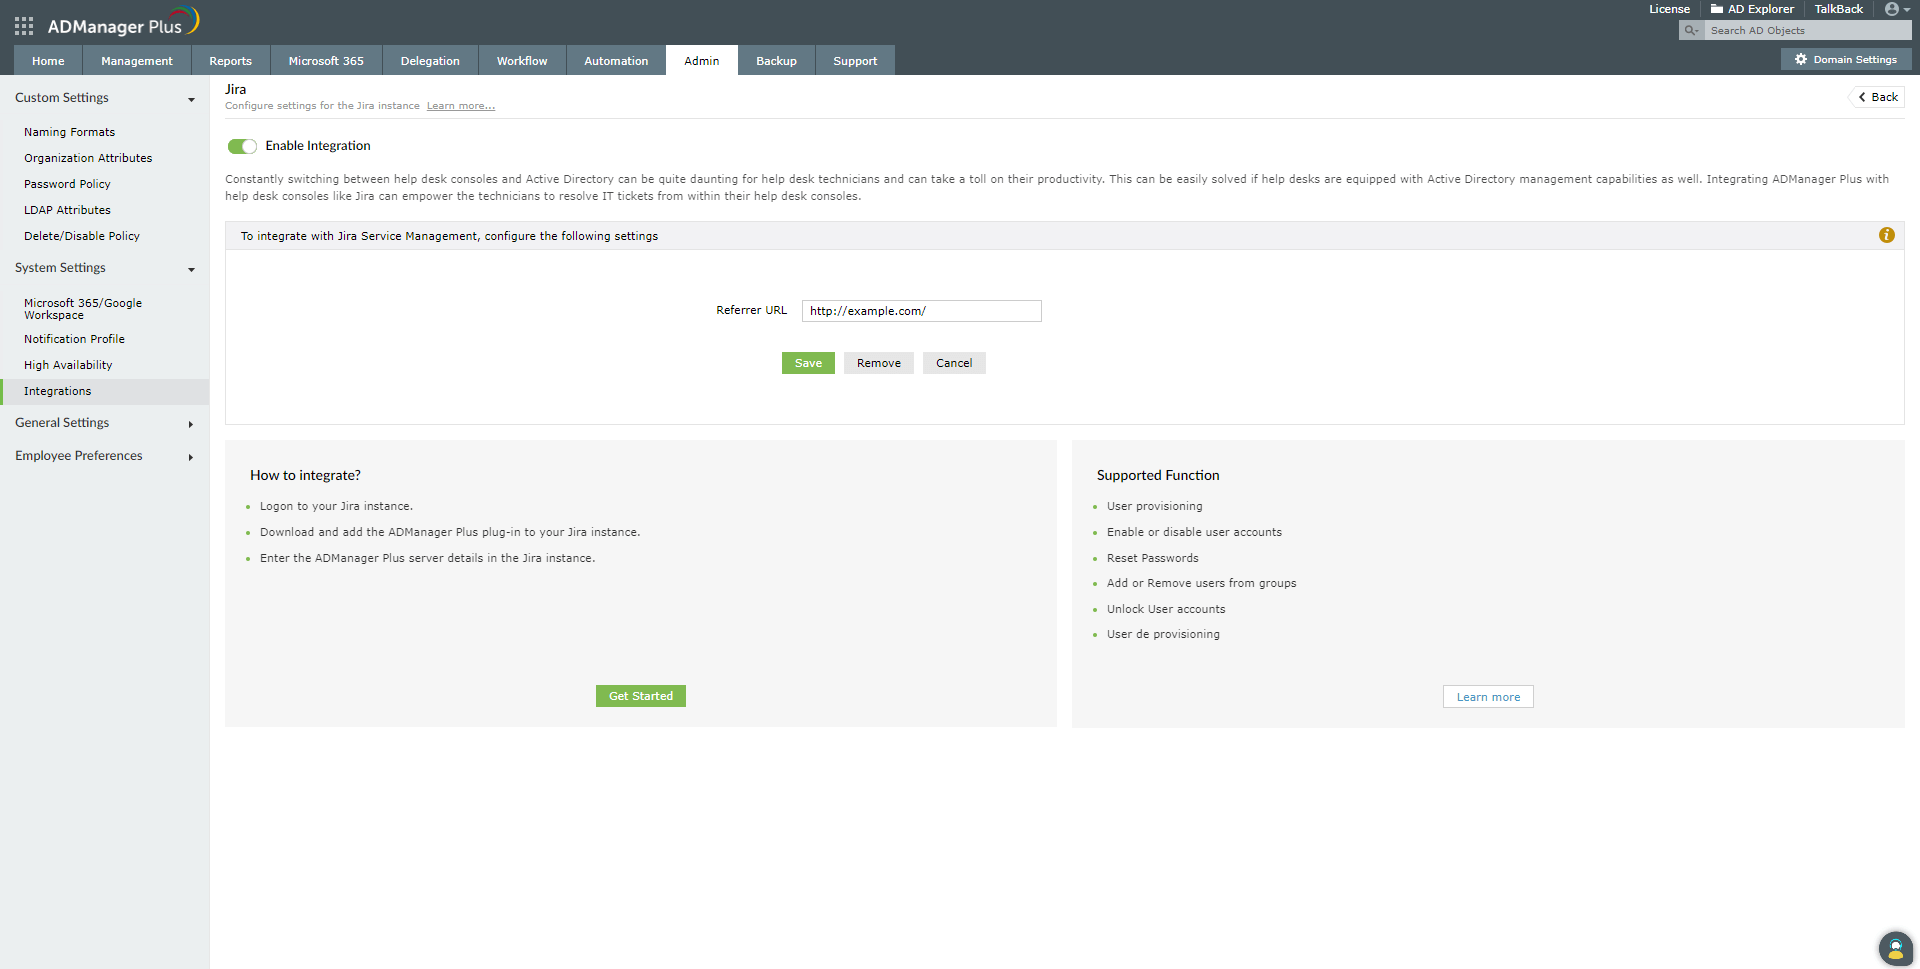Screen dimensions: 1920x969
Task: Open AD Explorer from the top bar
Action: pyautogui.click(x=1751, y=9)
